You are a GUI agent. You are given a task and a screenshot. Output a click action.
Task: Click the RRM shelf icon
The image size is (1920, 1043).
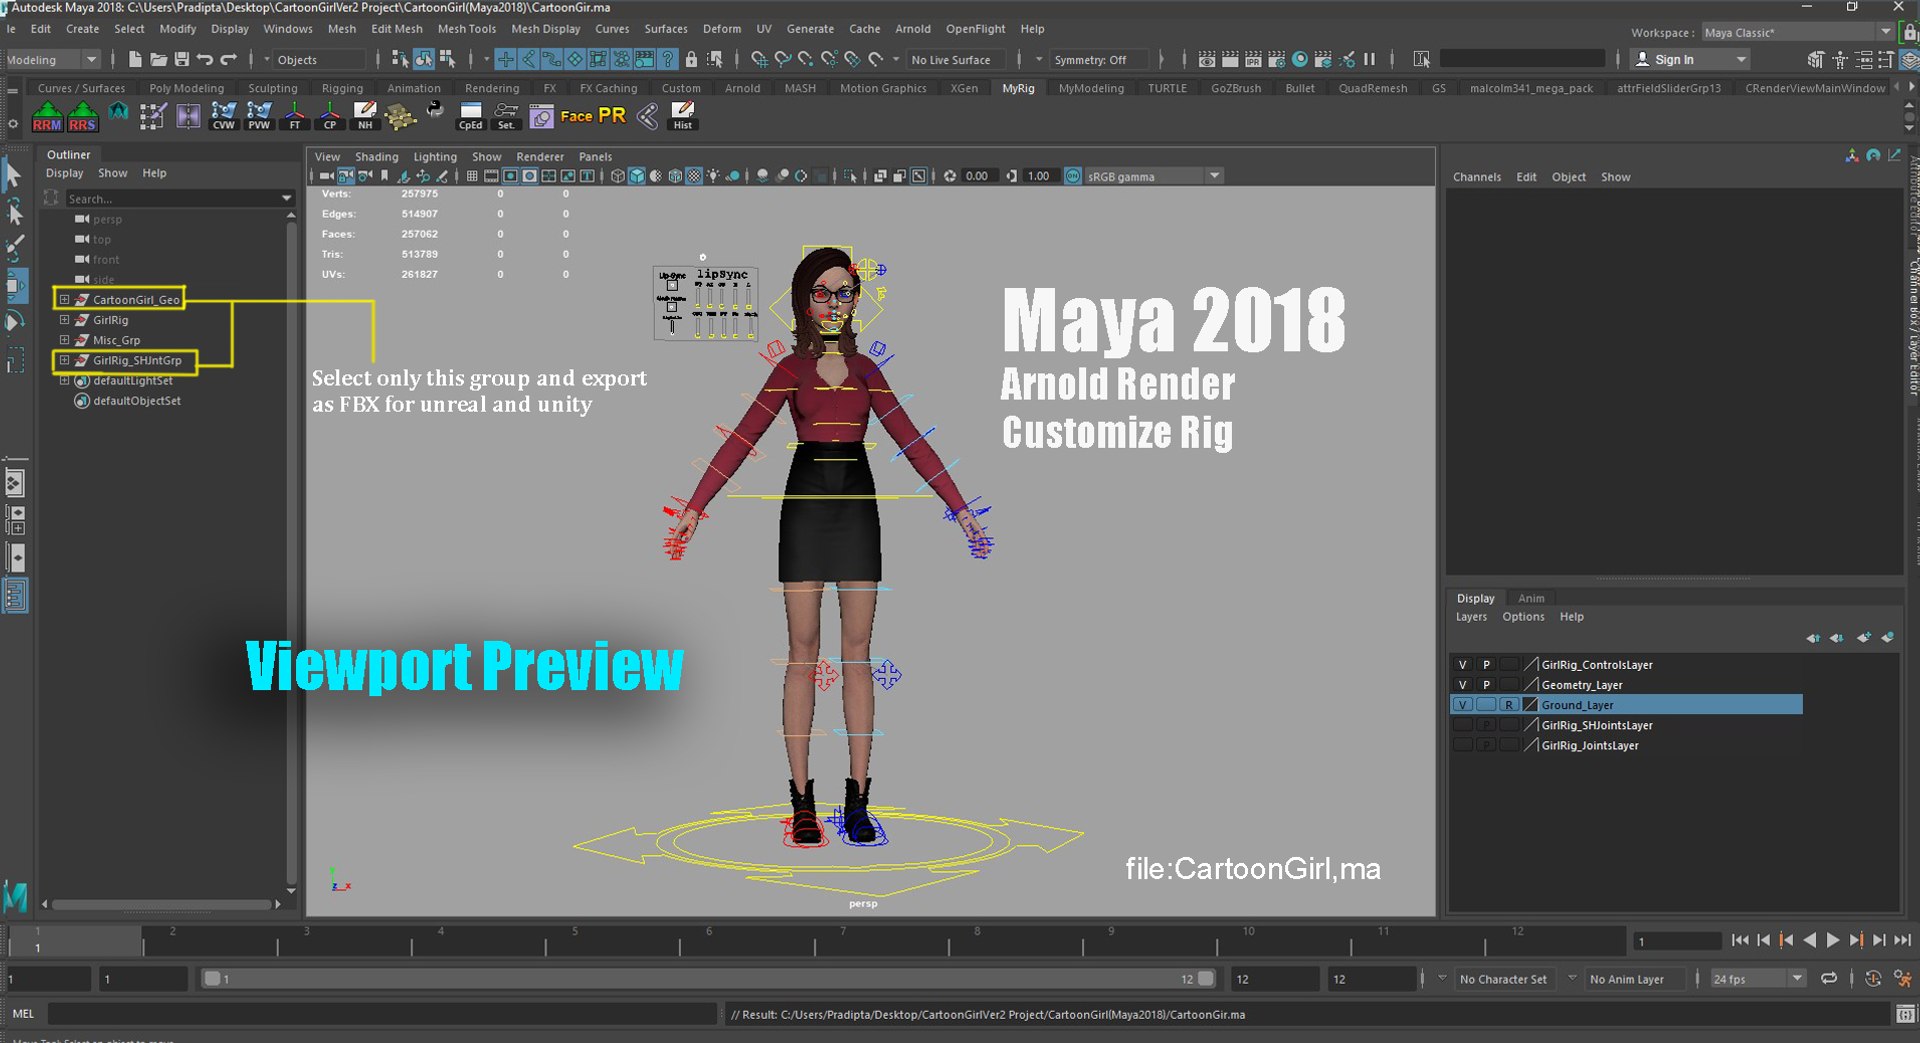47,116
